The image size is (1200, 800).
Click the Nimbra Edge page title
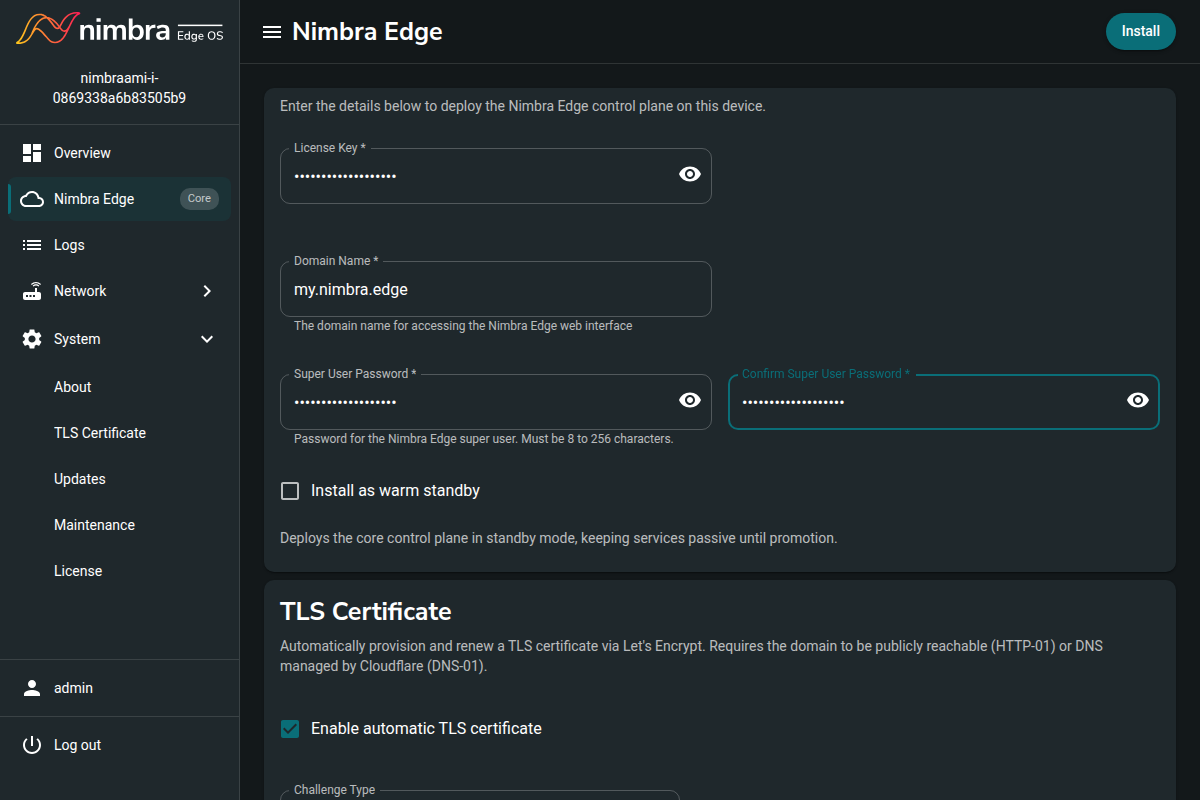(367, 32)
